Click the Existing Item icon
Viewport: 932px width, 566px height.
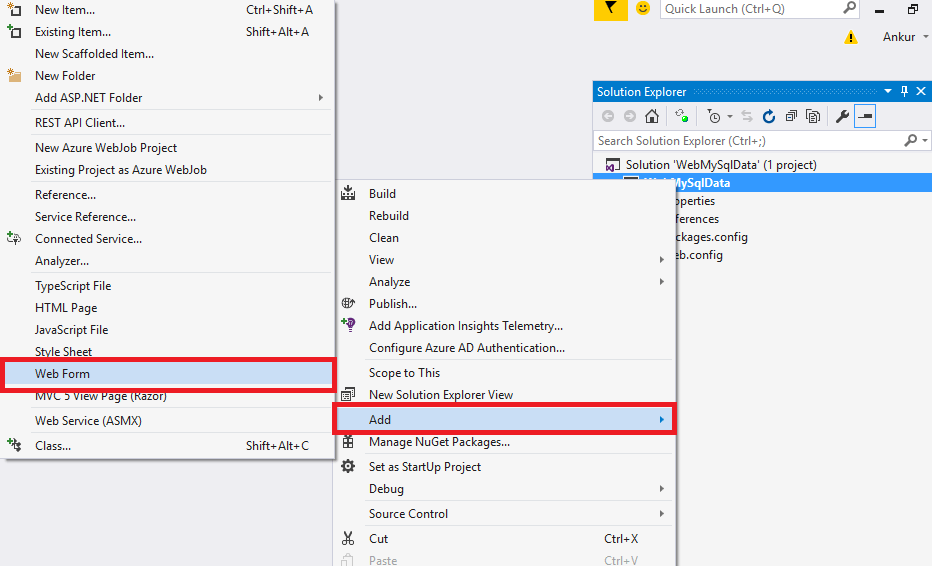[14, 31]
